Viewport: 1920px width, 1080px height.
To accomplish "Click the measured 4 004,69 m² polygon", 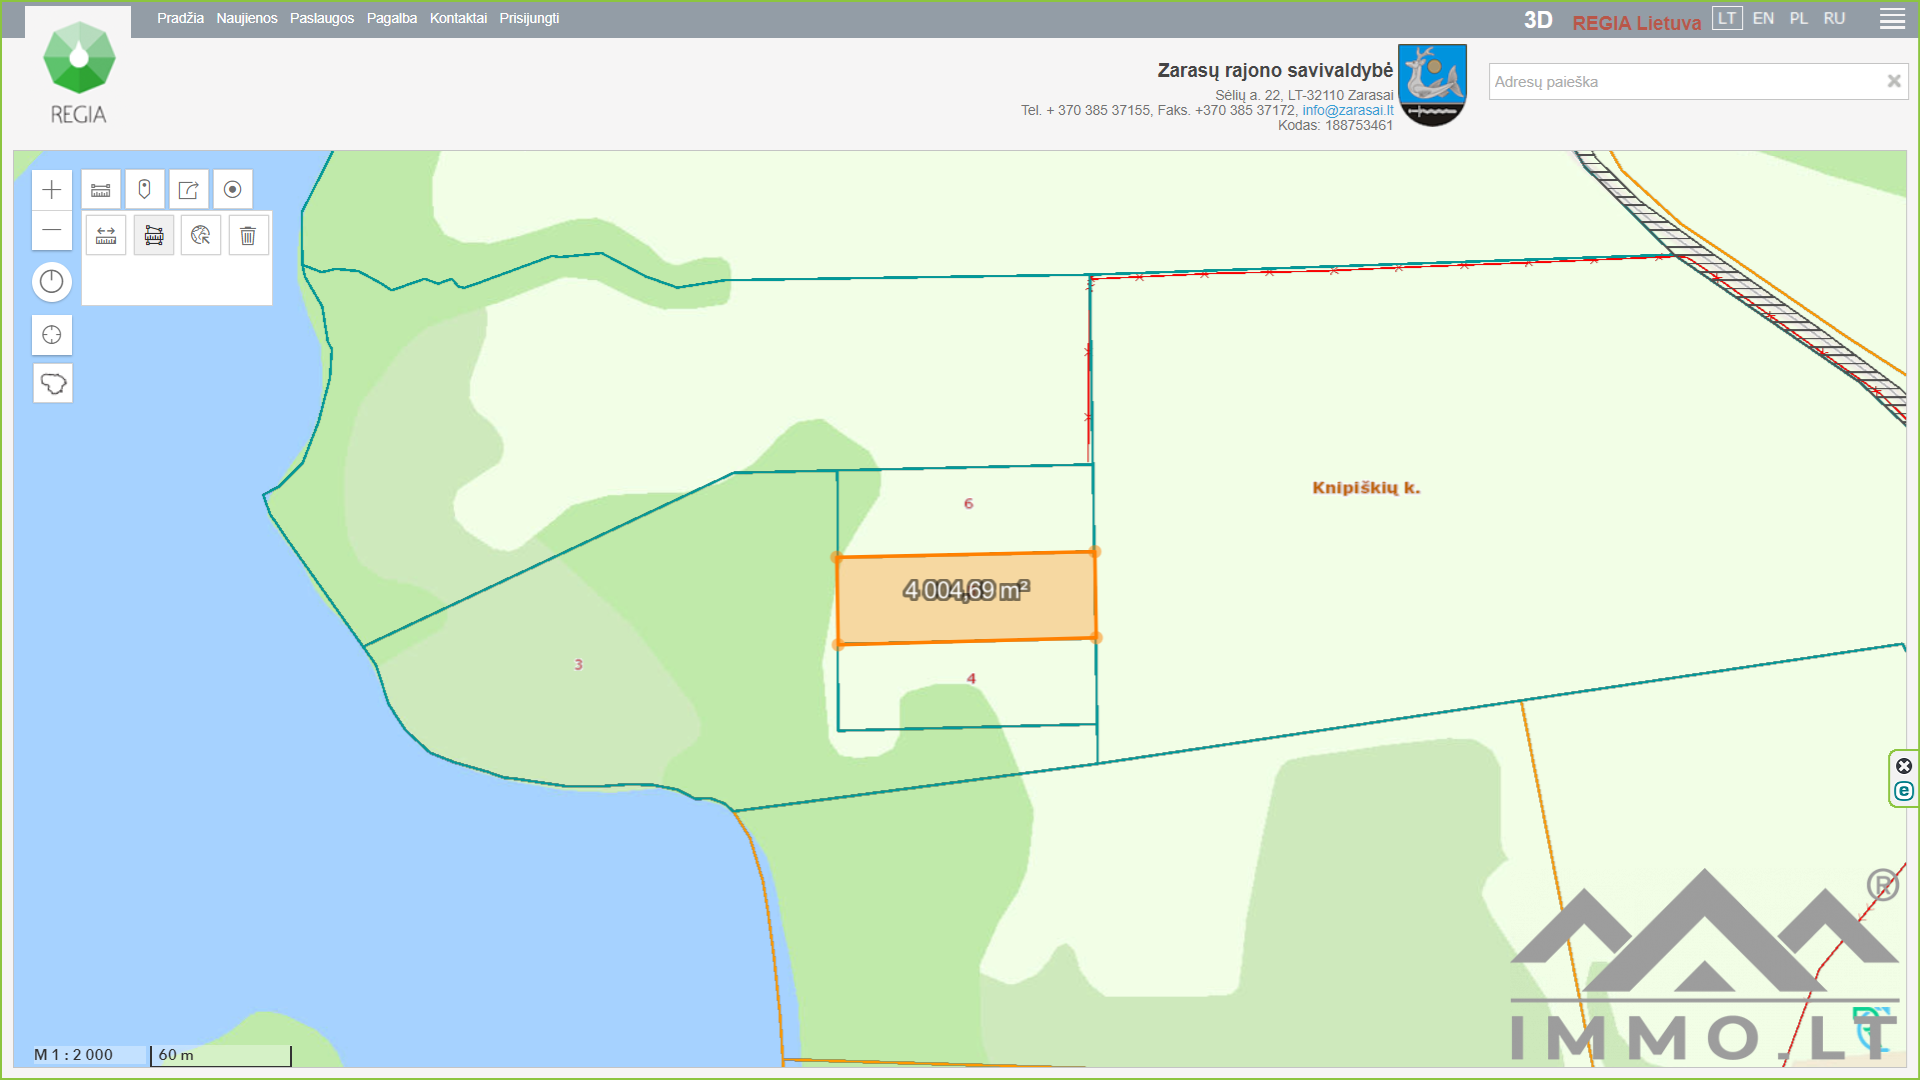I will 966,597.
